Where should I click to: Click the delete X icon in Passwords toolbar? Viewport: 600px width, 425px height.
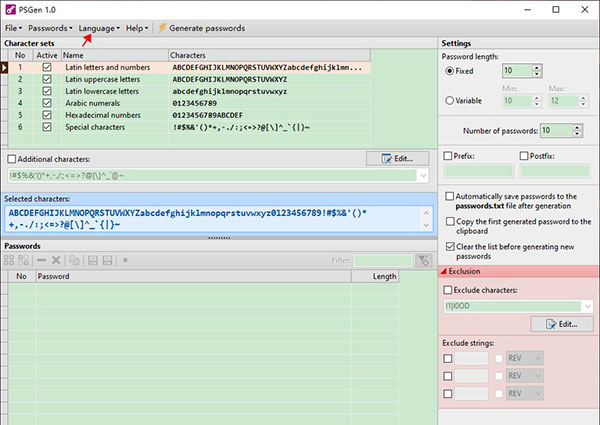57,260
